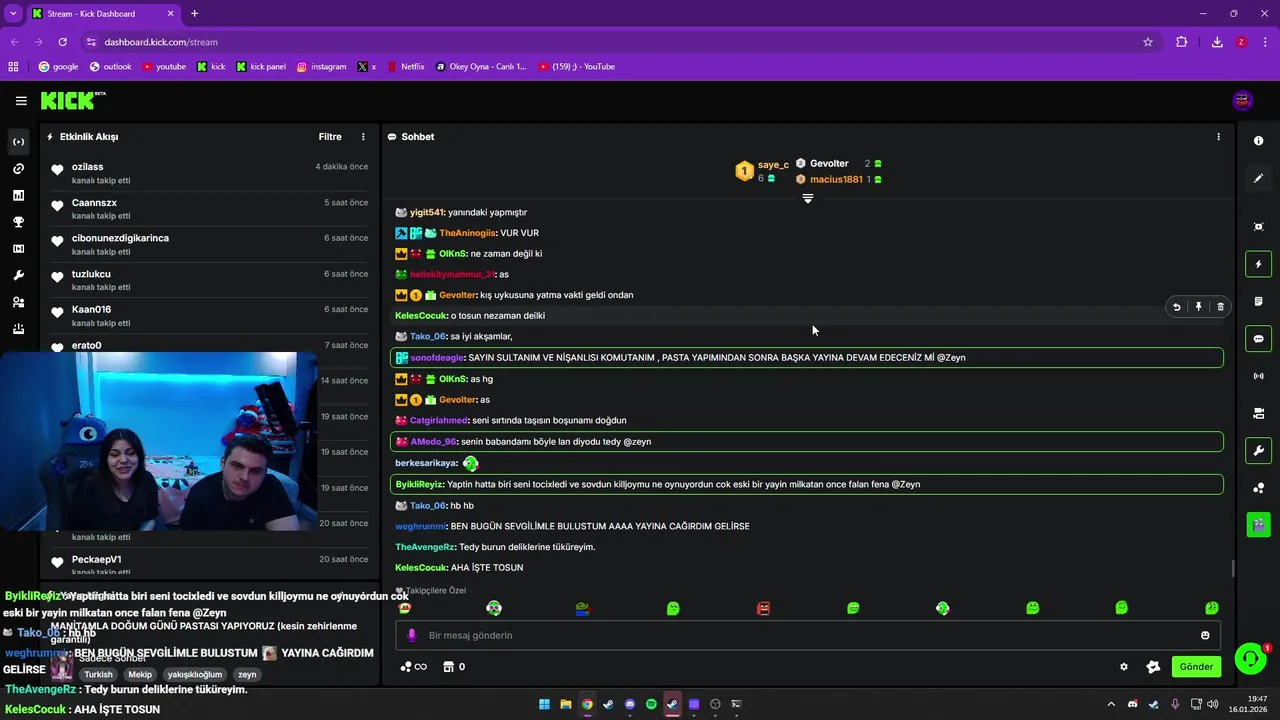
Task: Open the tab search dropdown in Chrome
Action: [x=13, y=13]
